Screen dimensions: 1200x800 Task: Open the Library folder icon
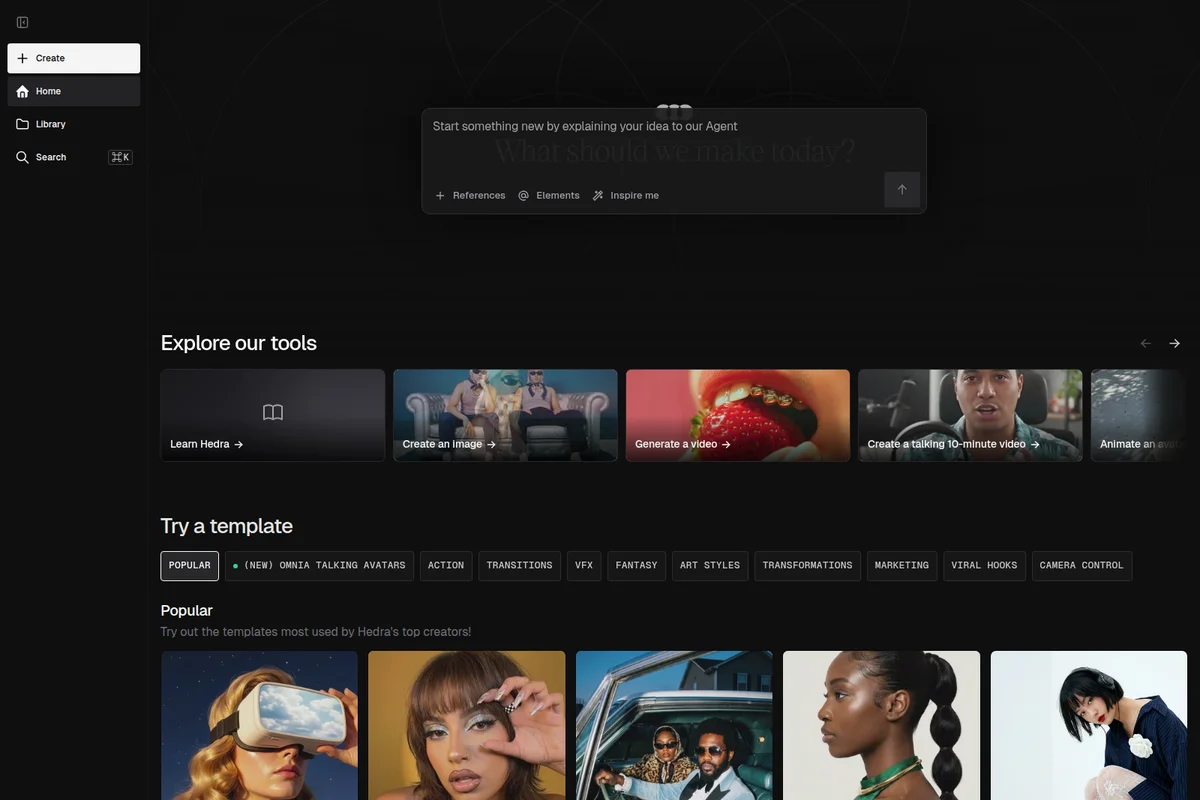tap(21, 123)
